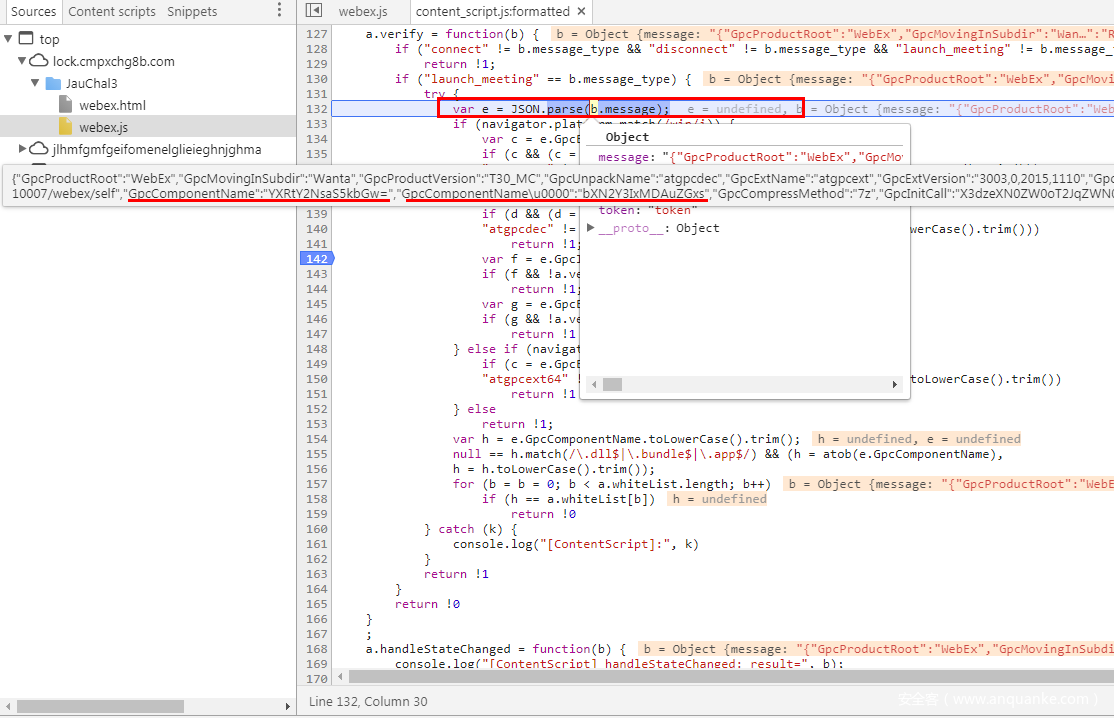Click the three-dot more options menu
Image resolution: width=1114 pixels, height=718 pixels.
tap(279, 11)
